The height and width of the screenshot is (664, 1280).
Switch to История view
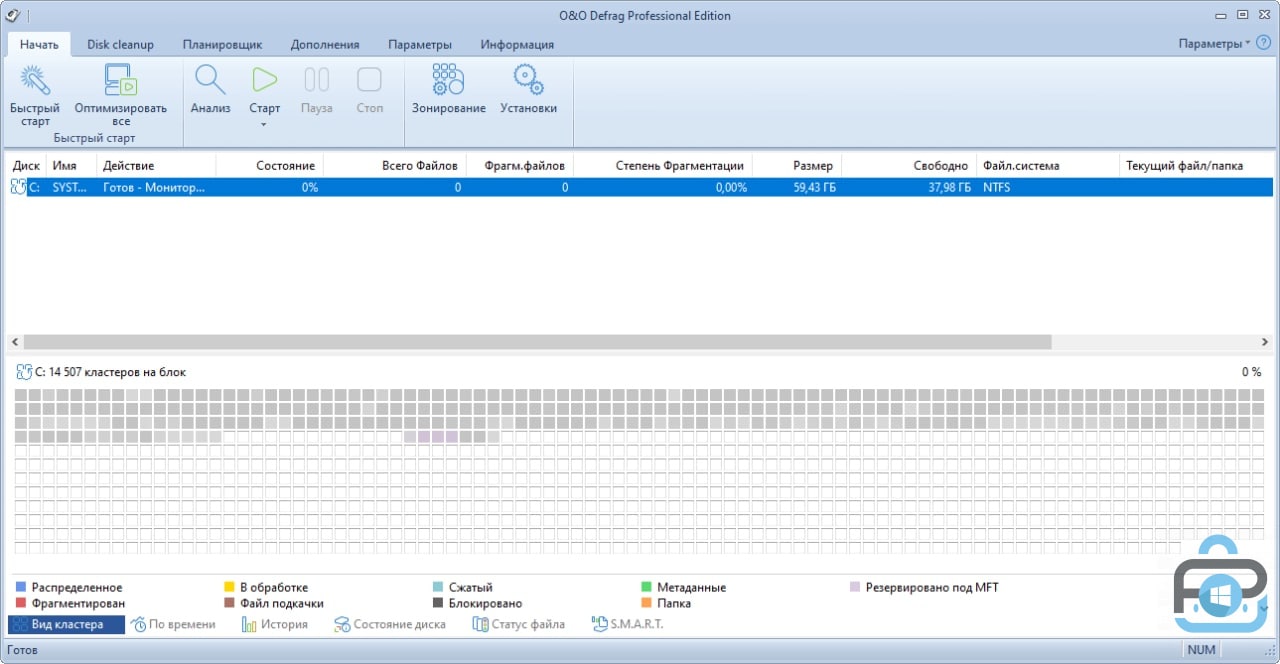coord(275,624)
